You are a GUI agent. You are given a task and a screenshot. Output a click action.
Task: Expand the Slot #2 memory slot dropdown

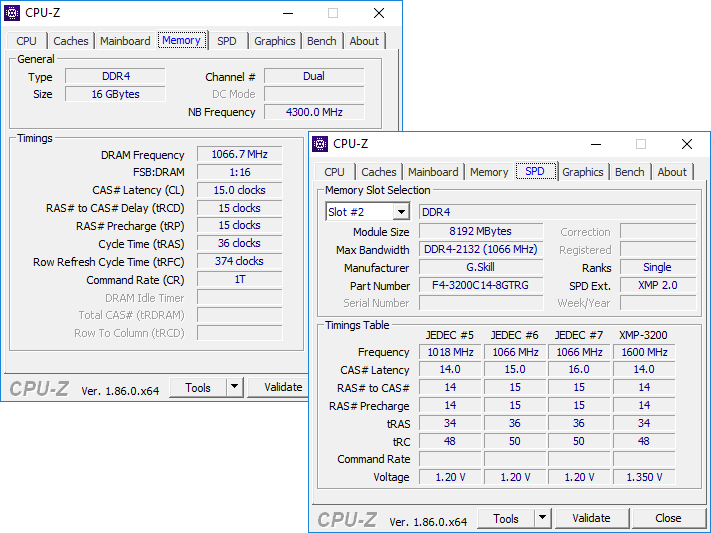coord(401,212)
